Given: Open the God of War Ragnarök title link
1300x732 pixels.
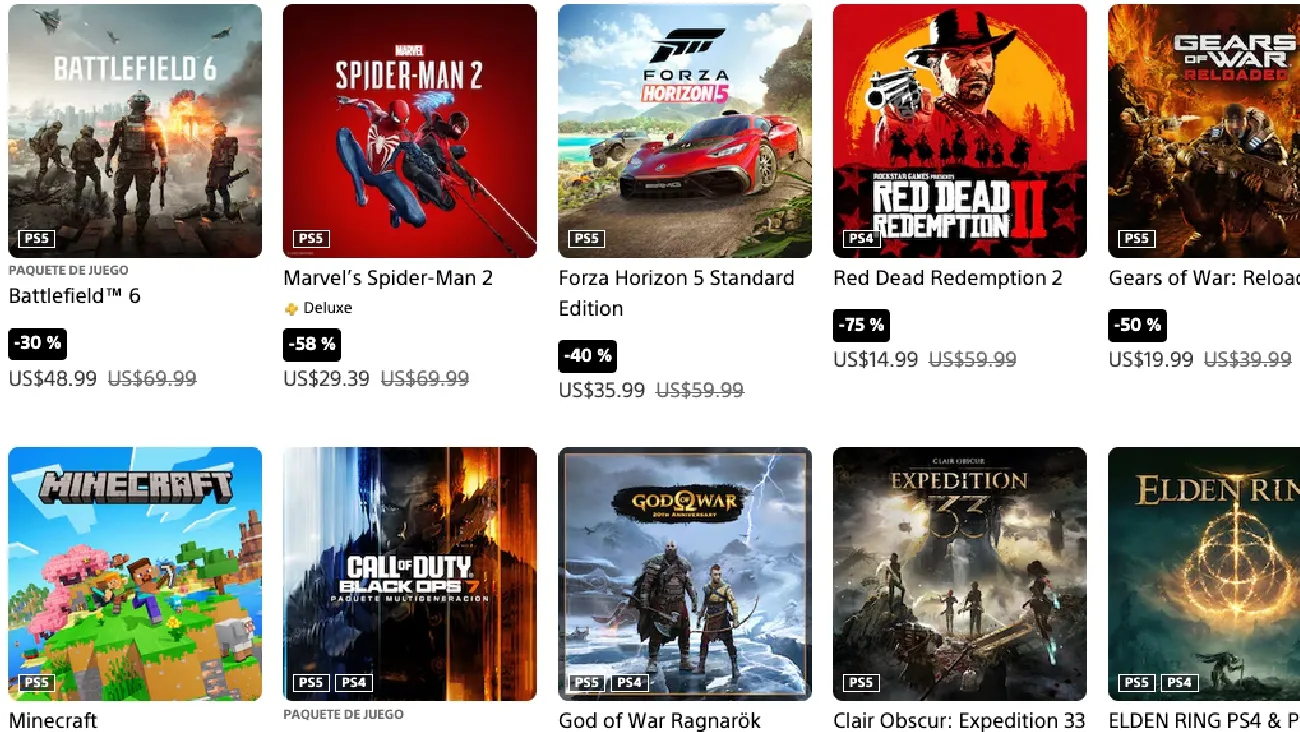Looking at the screenshot, I should tap(660, 720).
